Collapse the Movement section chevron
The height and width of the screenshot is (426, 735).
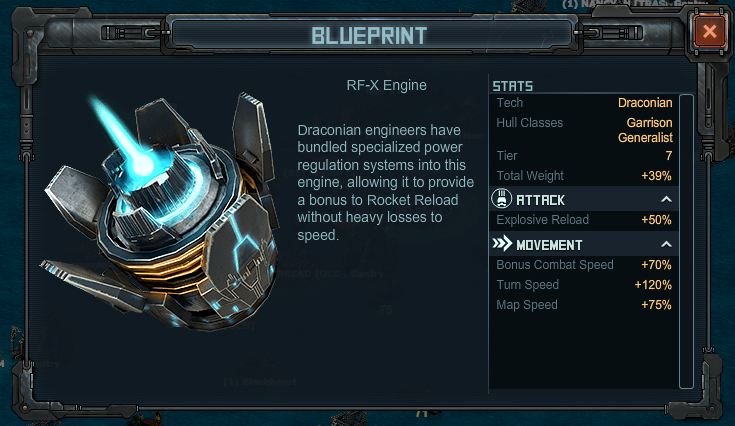pos(666,244)
